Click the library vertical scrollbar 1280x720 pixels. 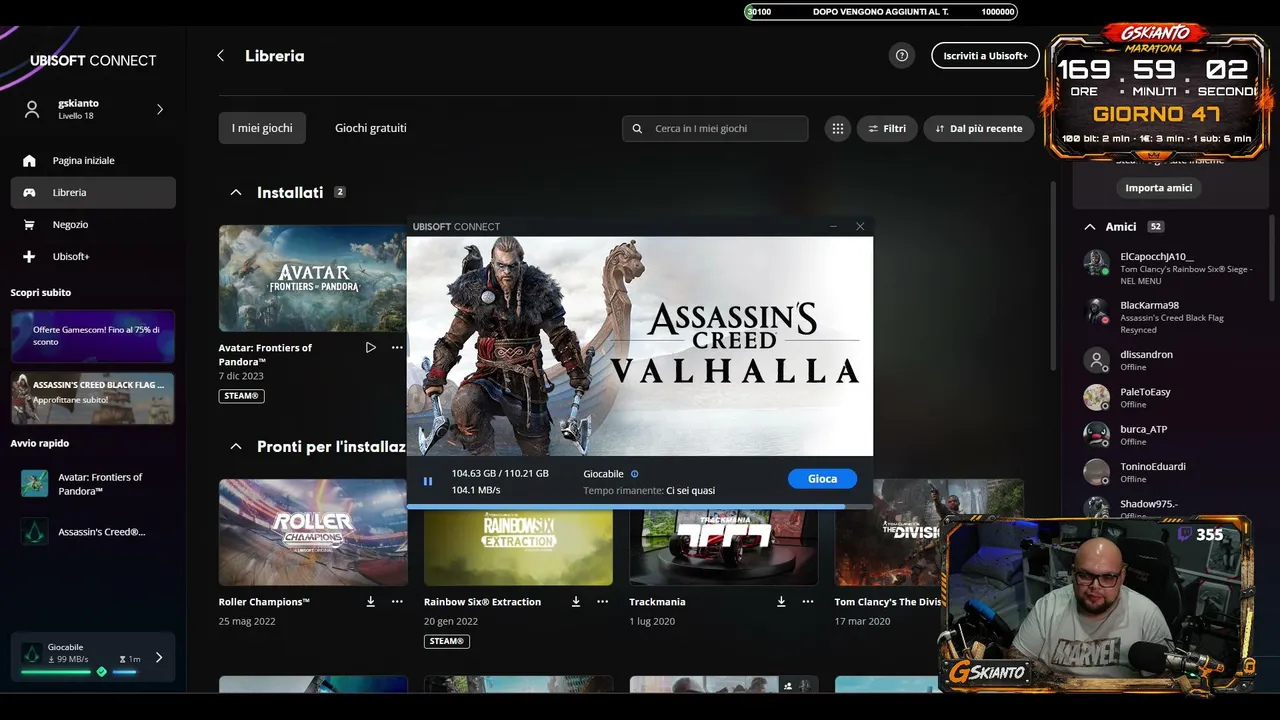1051,275
